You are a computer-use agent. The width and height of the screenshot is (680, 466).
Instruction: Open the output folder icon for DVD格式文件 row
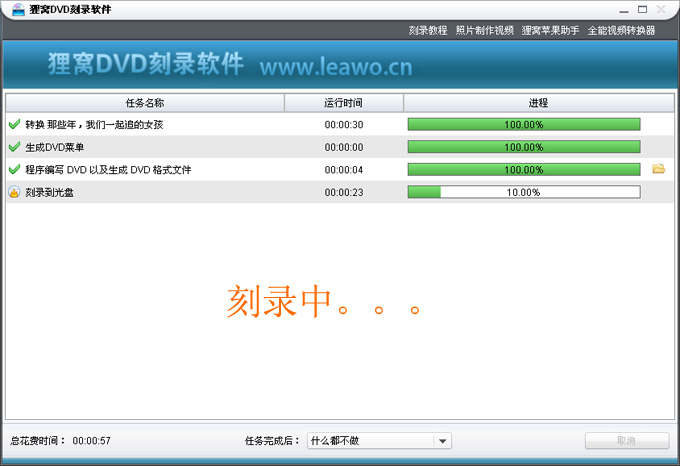[658, 169]
